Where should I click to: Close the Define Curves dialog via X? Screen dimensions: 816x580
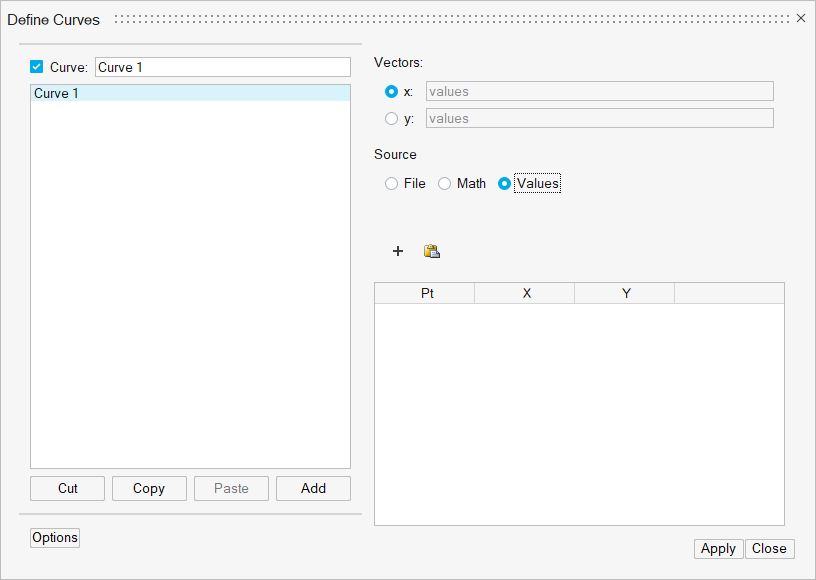tap(800, 18)
